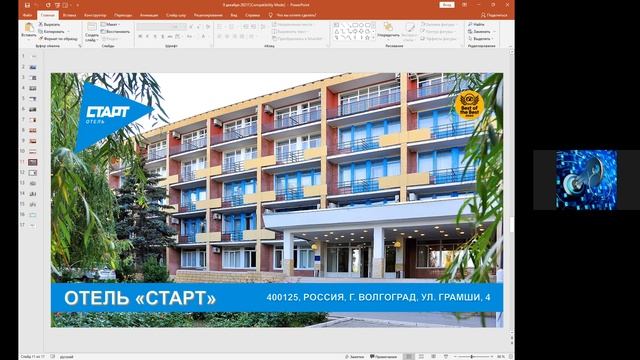Screen dimensions: 640x360
Task: Select slide 12 thumbnail in slide panel
Action: point(33,173)
